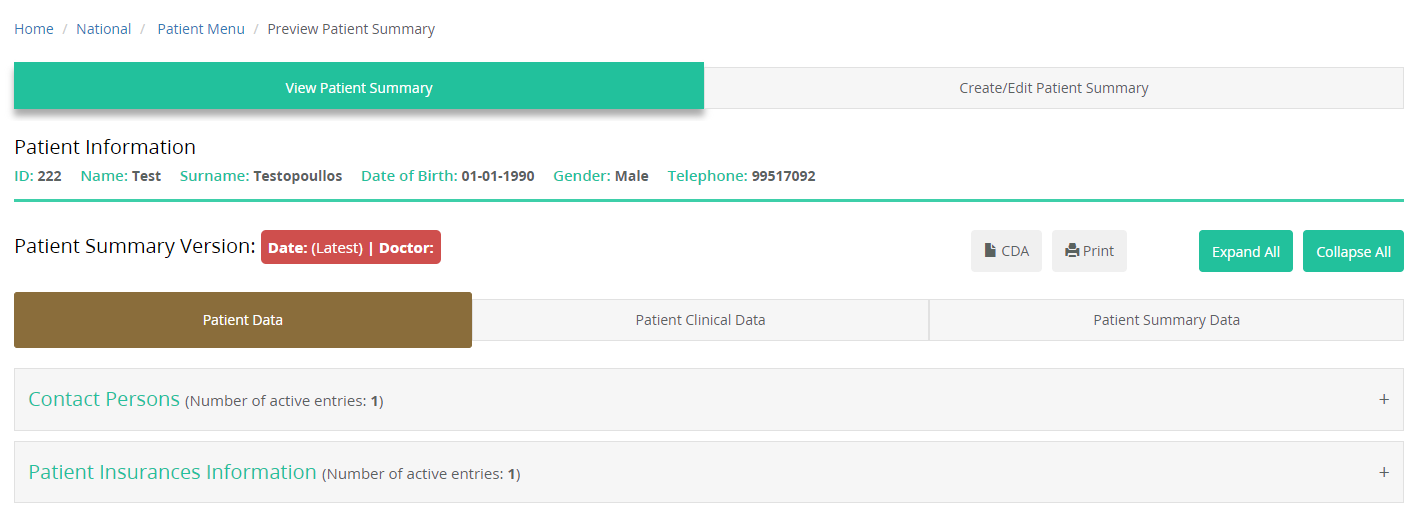Viewport: 1418px width, 514px height.
Task: Select the Patient Data tab
Action: click(243, 320)
